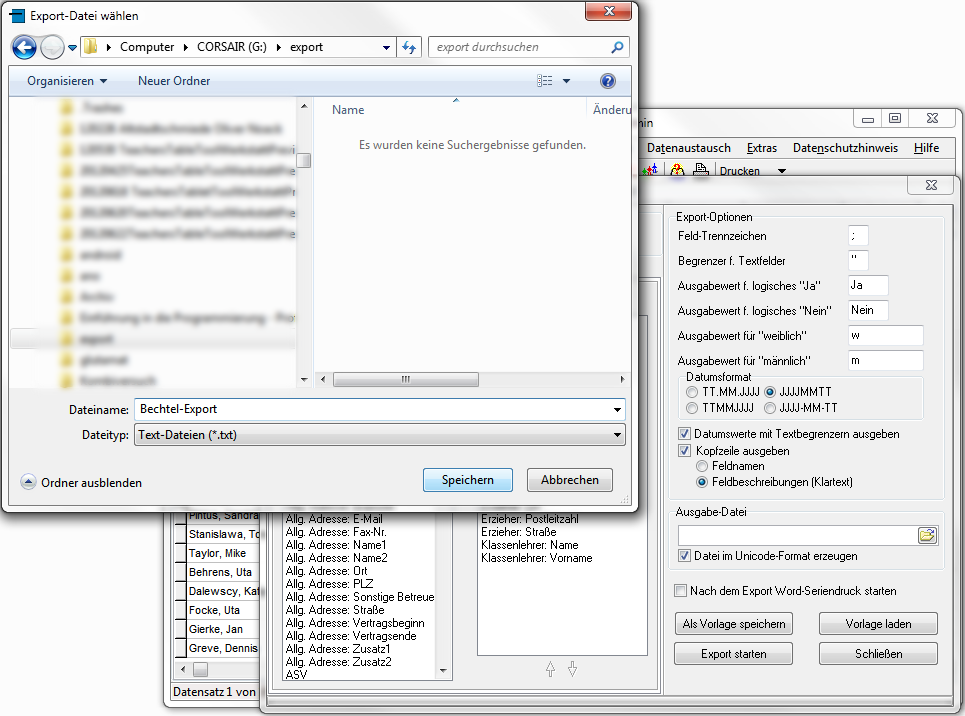Move the selected field down with the arrow
Viewport: 965px width, 716px height.
coord(572,669)
